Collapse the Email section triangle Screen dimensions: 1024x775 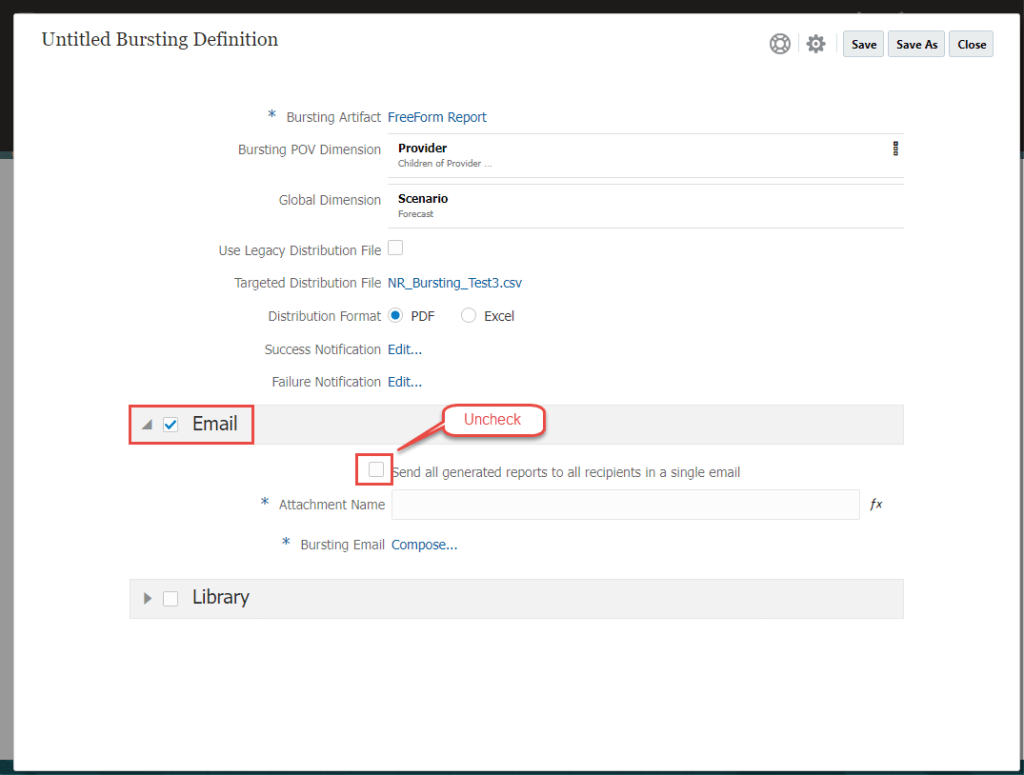click(147, 425)
